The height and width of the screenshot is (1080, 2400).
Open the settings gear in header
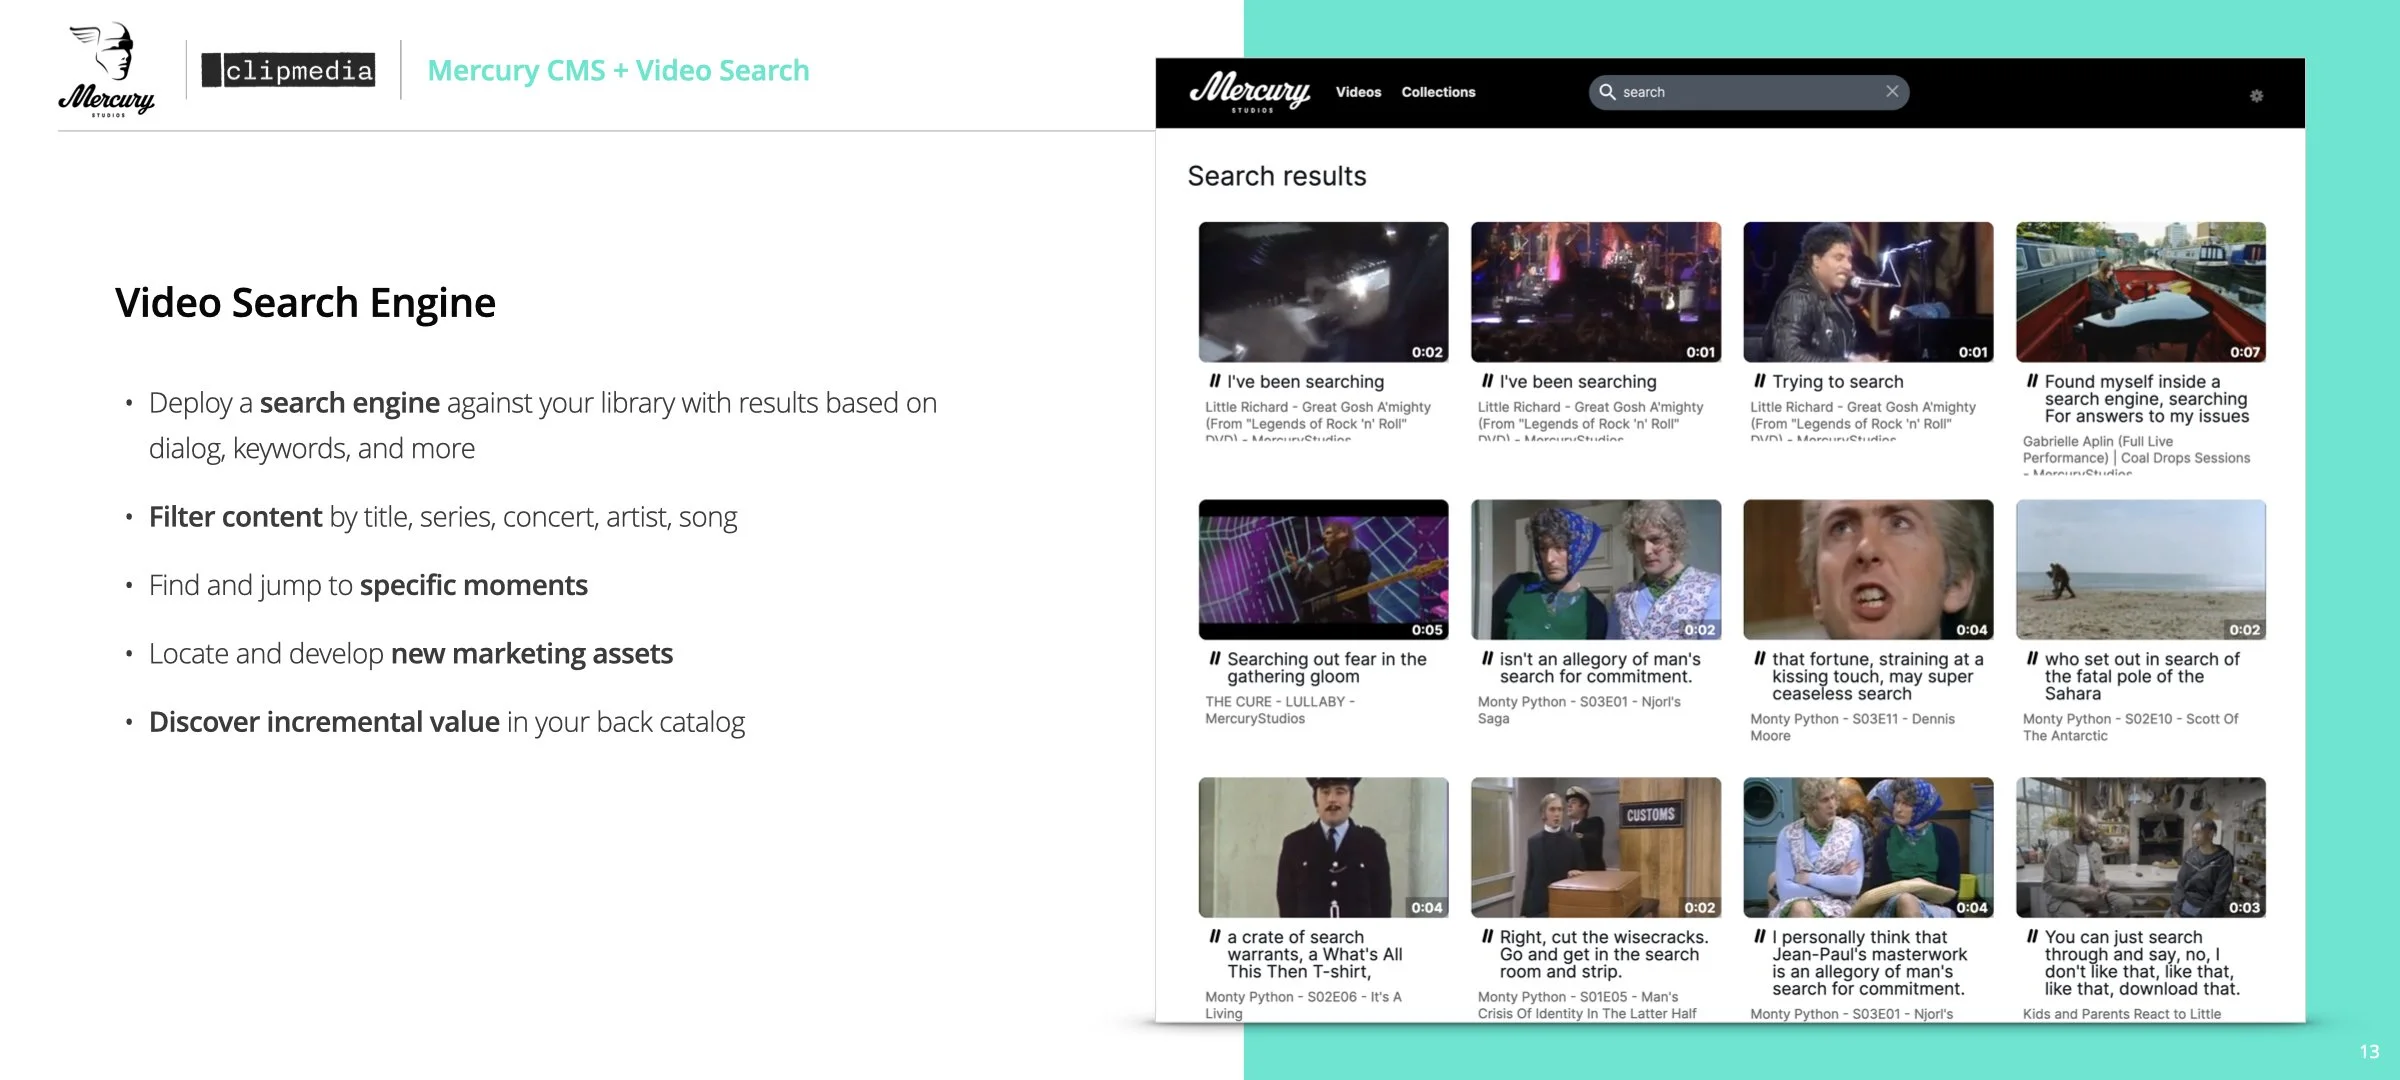coord(2256,96)
